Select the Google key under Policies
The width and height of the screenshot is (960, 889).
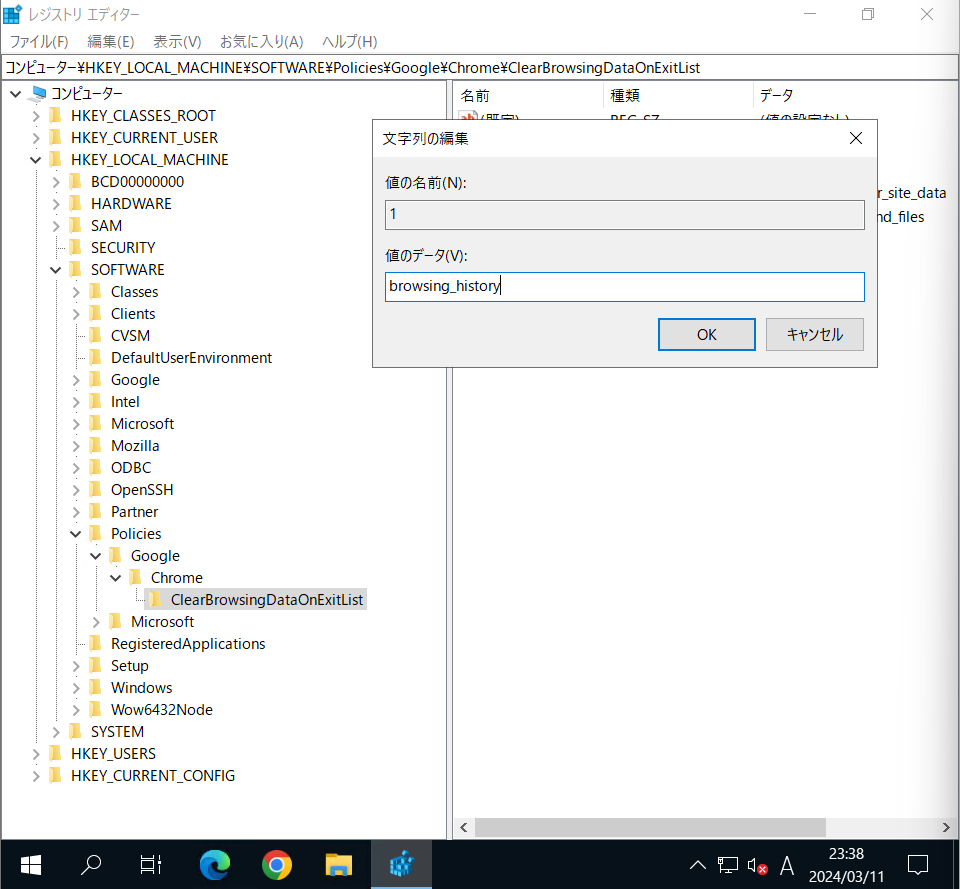[x=155, y=556]
